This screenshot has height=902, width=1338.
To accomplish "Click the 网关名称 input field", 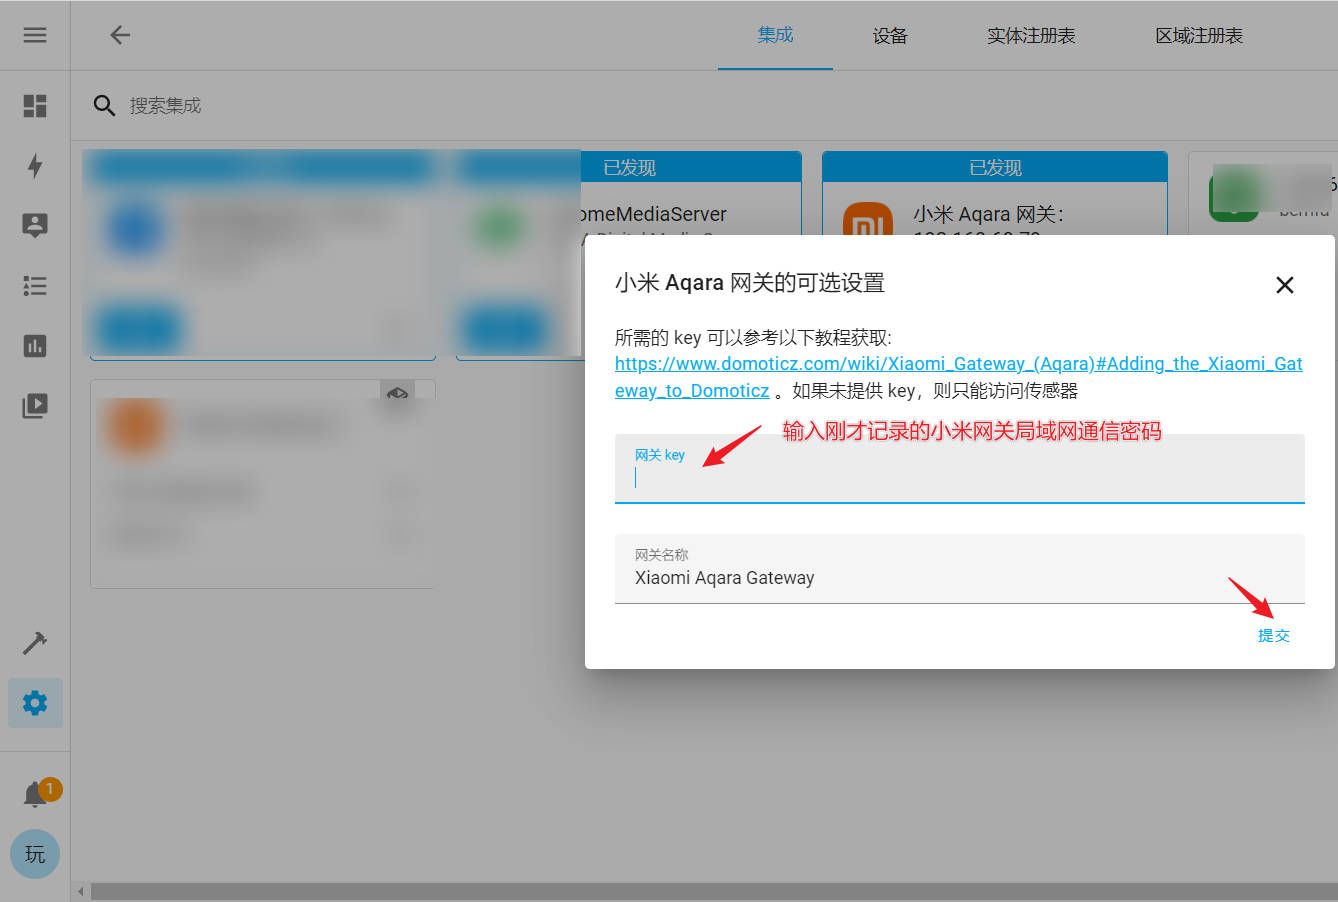I will [x=960, y=568].
